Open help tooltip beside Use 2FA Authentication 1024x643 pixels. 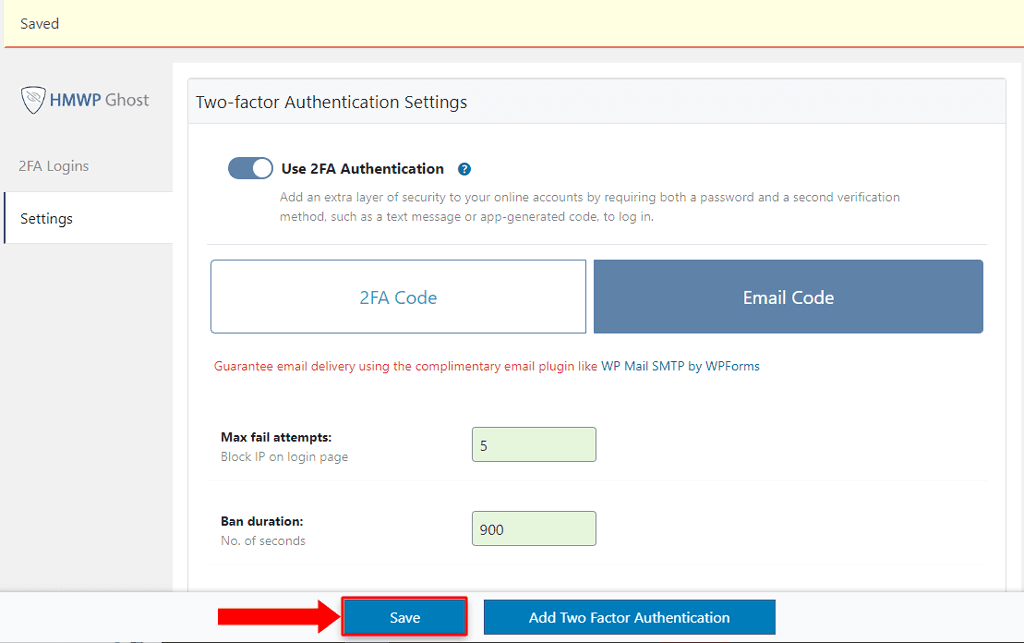tap(464, 169)
